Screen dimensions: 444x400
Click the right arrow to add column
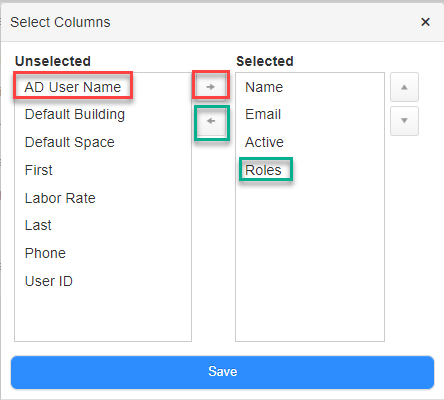pos(211,87)
